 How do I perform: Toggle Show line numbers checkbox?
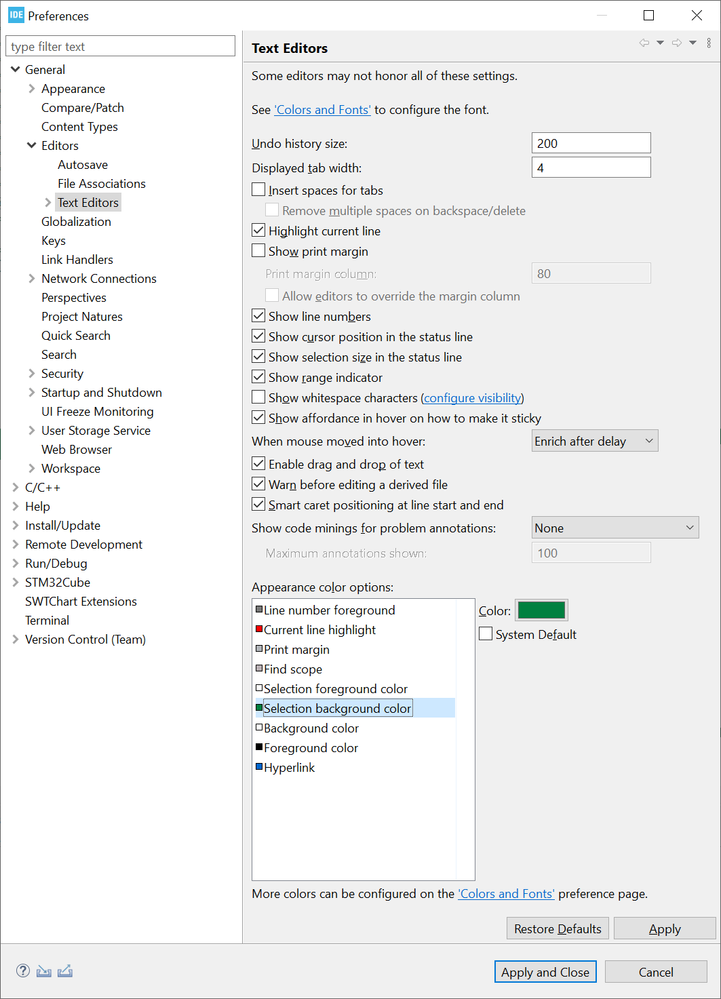coord(259,316)
